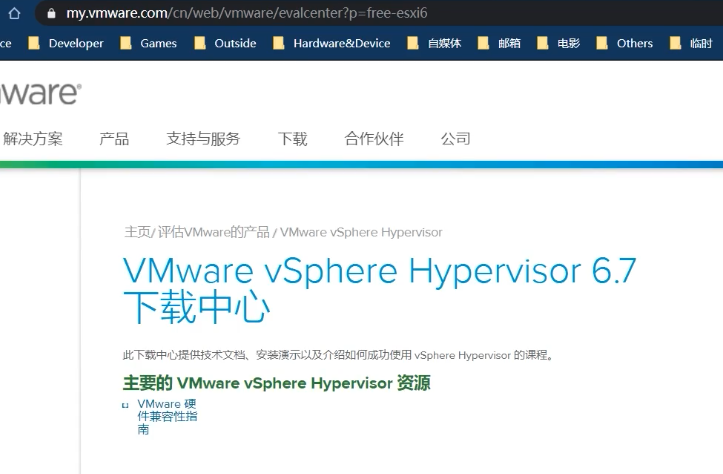
Task: Open the Outside bookmarks folder
Action: pos(225,43)
